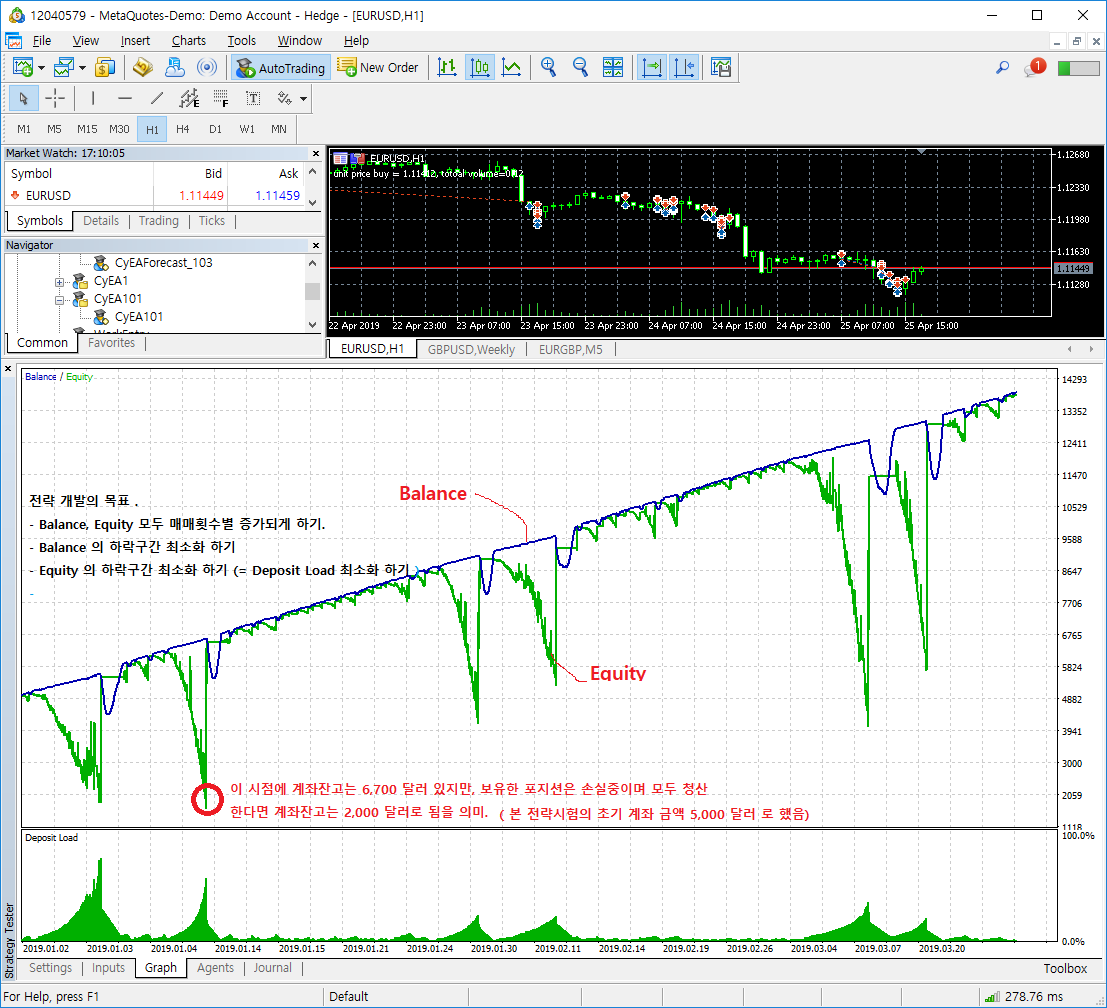The height and width of the screenshot is (1008, 1107).
Task: Select the crosshair tool
Action: [x=55, y=99]
